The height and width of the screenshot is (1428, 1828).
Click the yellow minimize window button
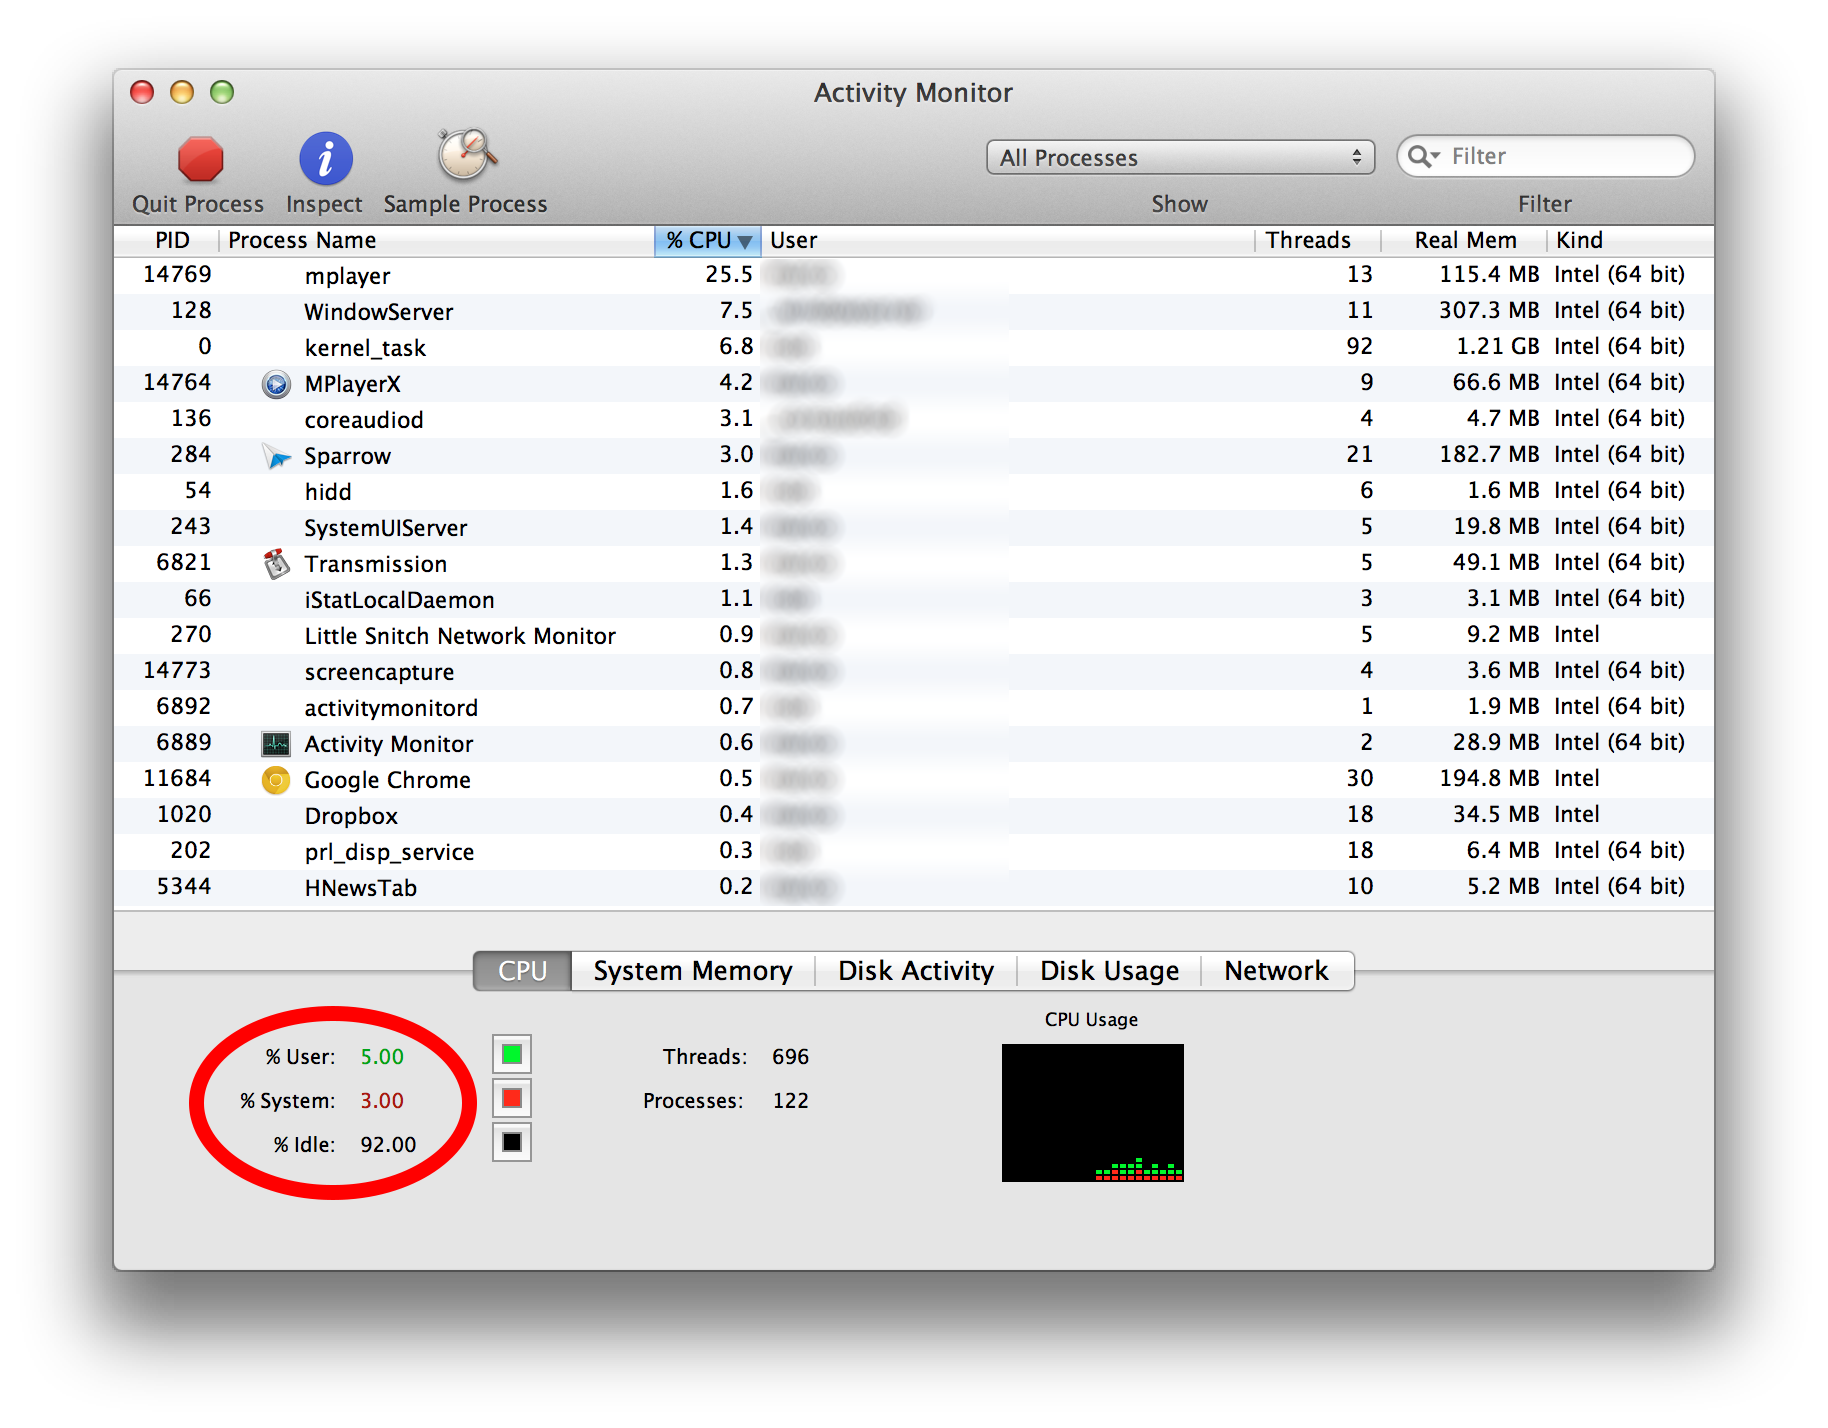pos(182,92)
